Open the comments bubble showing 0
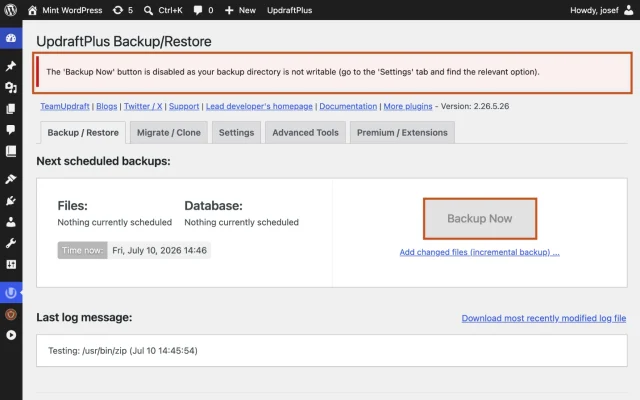Viewport: 640px width, 400px height. [x=198, y=10]
